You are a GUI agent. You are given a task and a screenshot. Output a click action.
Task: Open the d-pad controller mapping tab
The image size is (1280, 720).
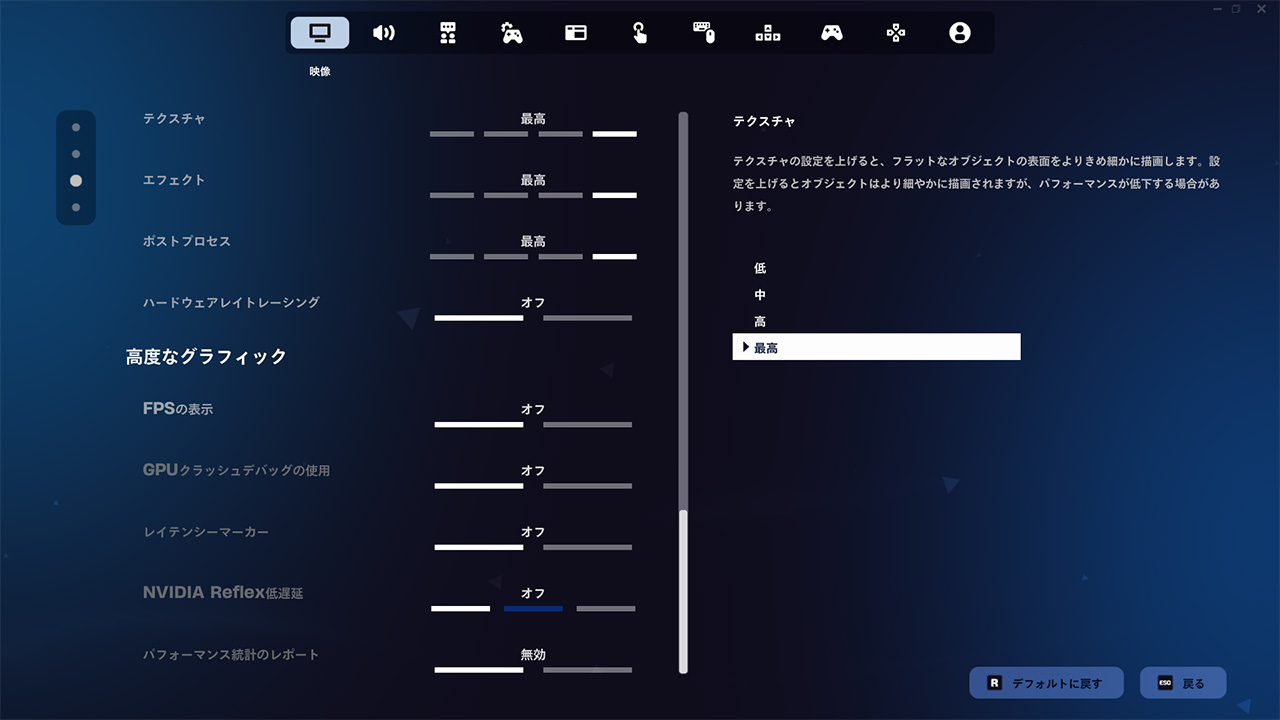(x=895, y=33)
